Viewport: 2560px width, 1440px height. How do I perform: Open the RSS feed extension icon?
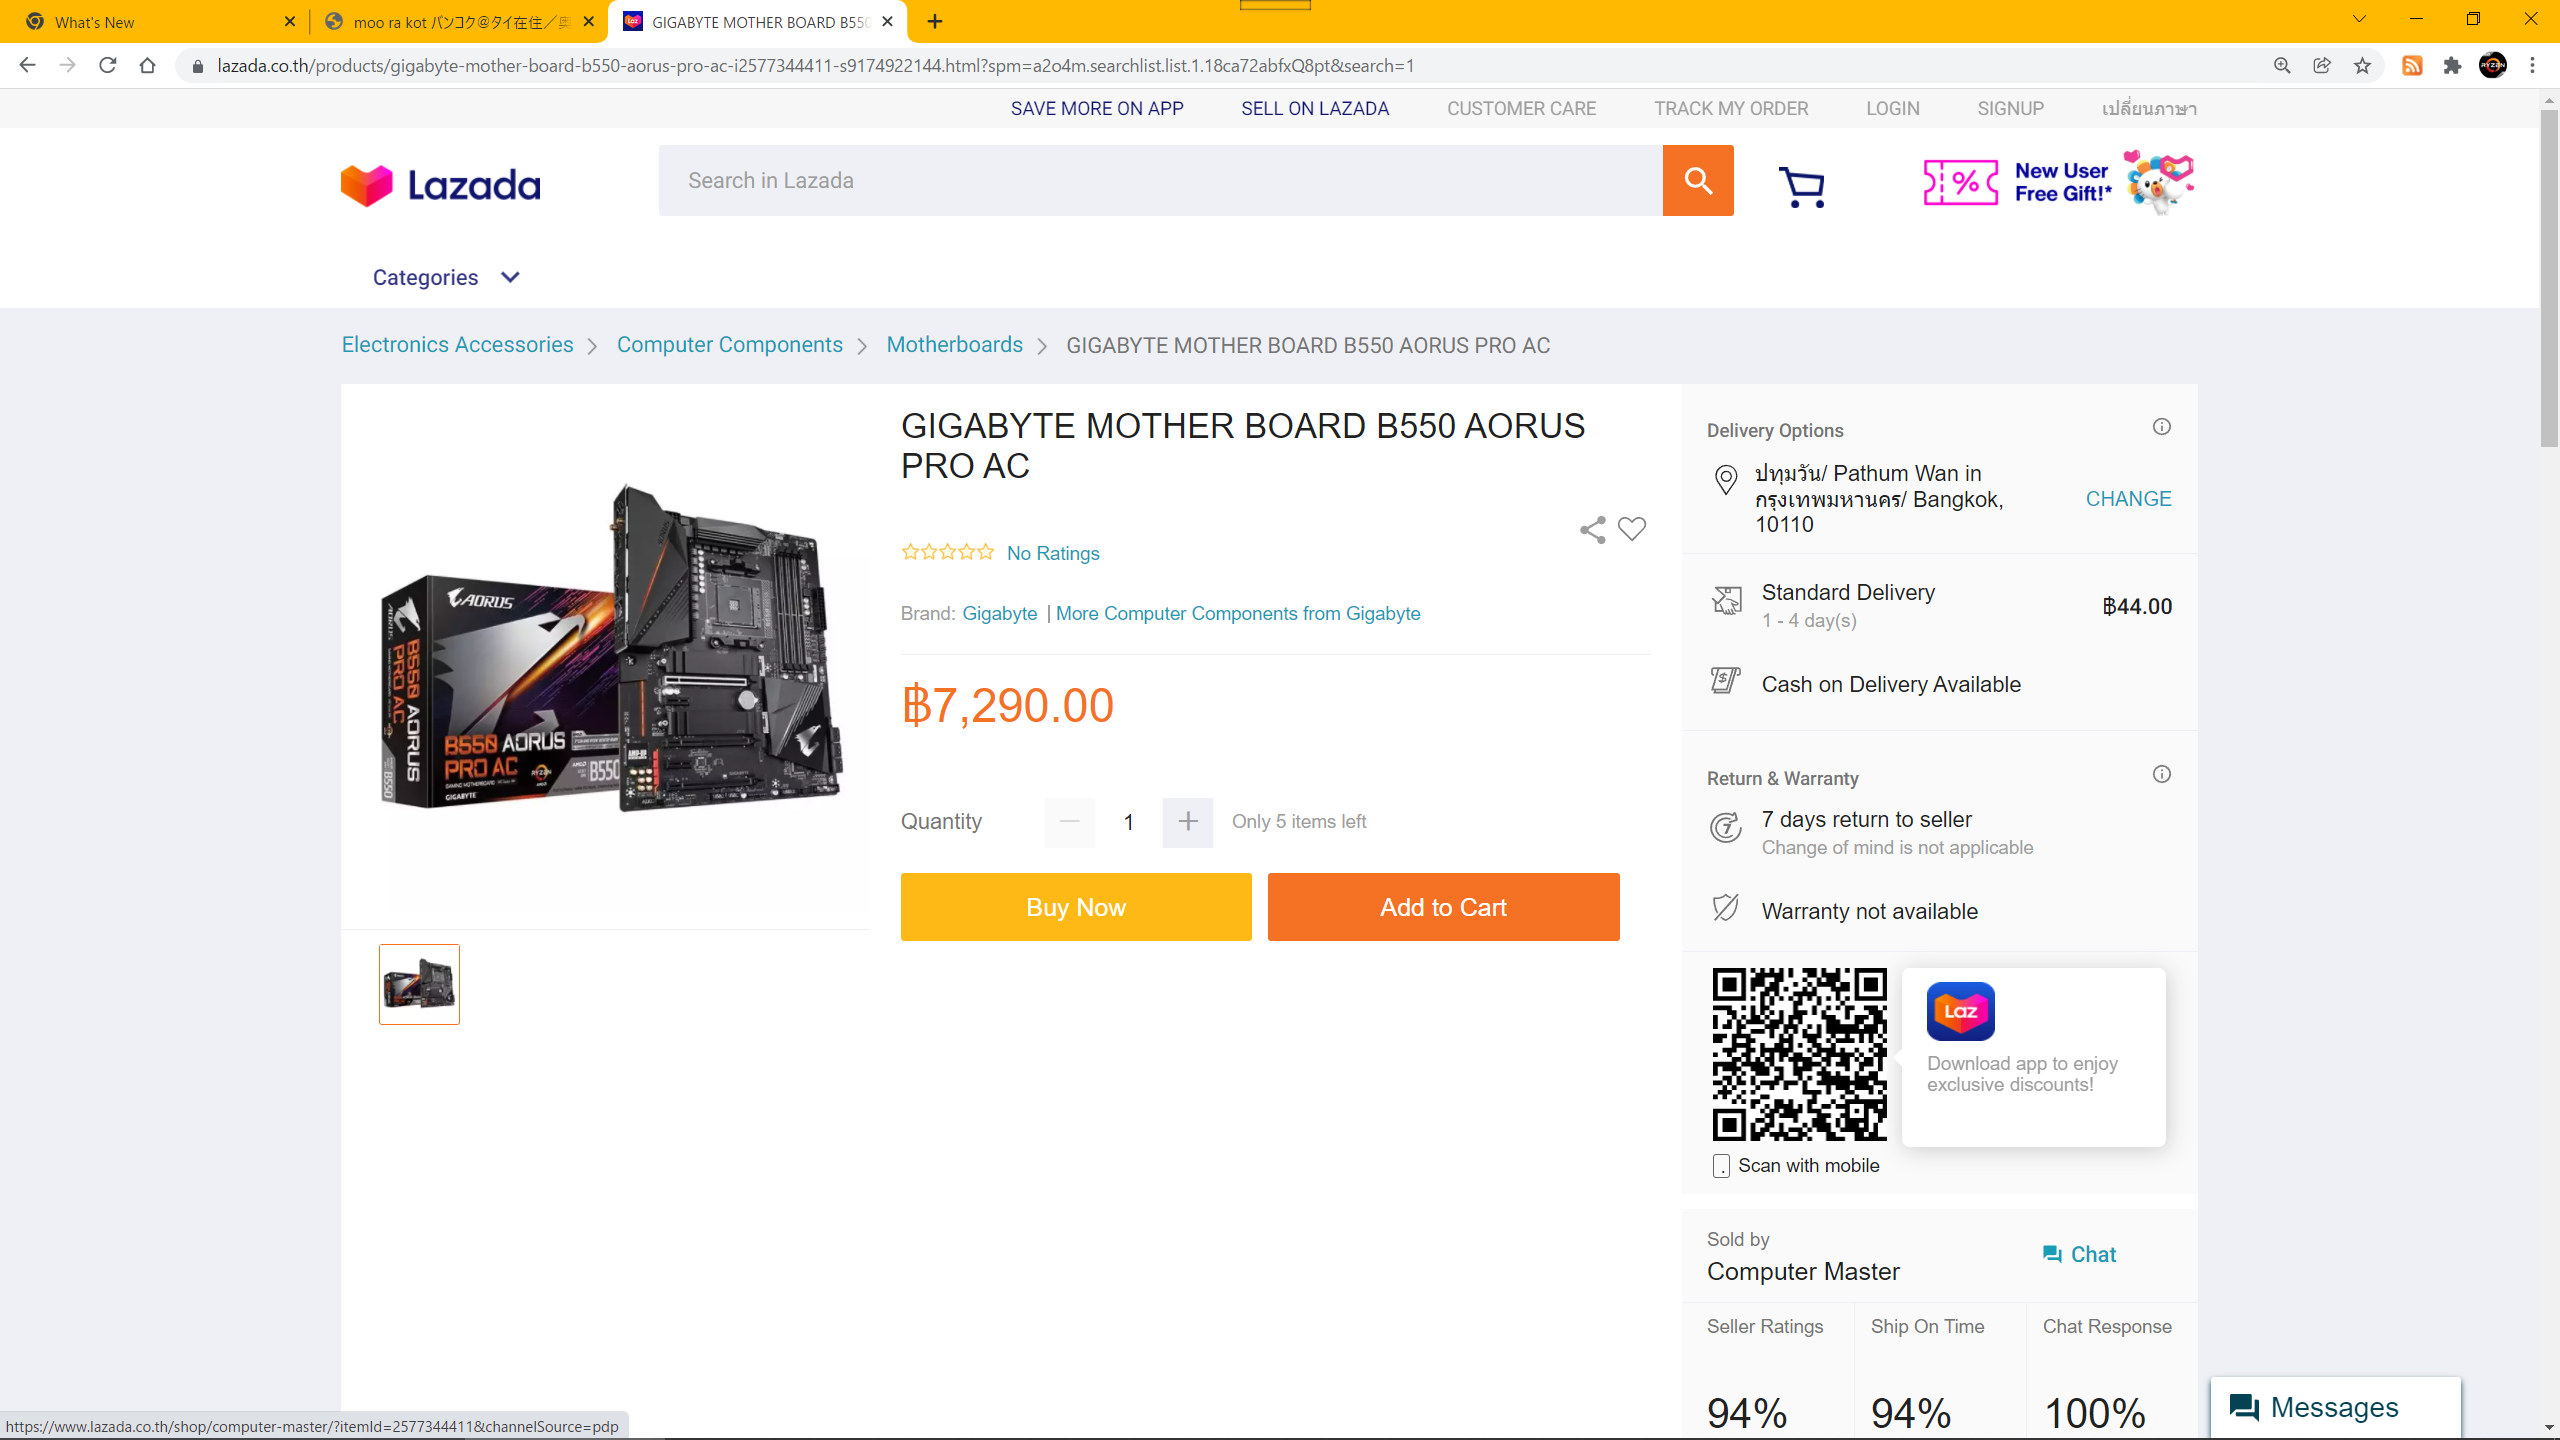tap(2412, 66)
